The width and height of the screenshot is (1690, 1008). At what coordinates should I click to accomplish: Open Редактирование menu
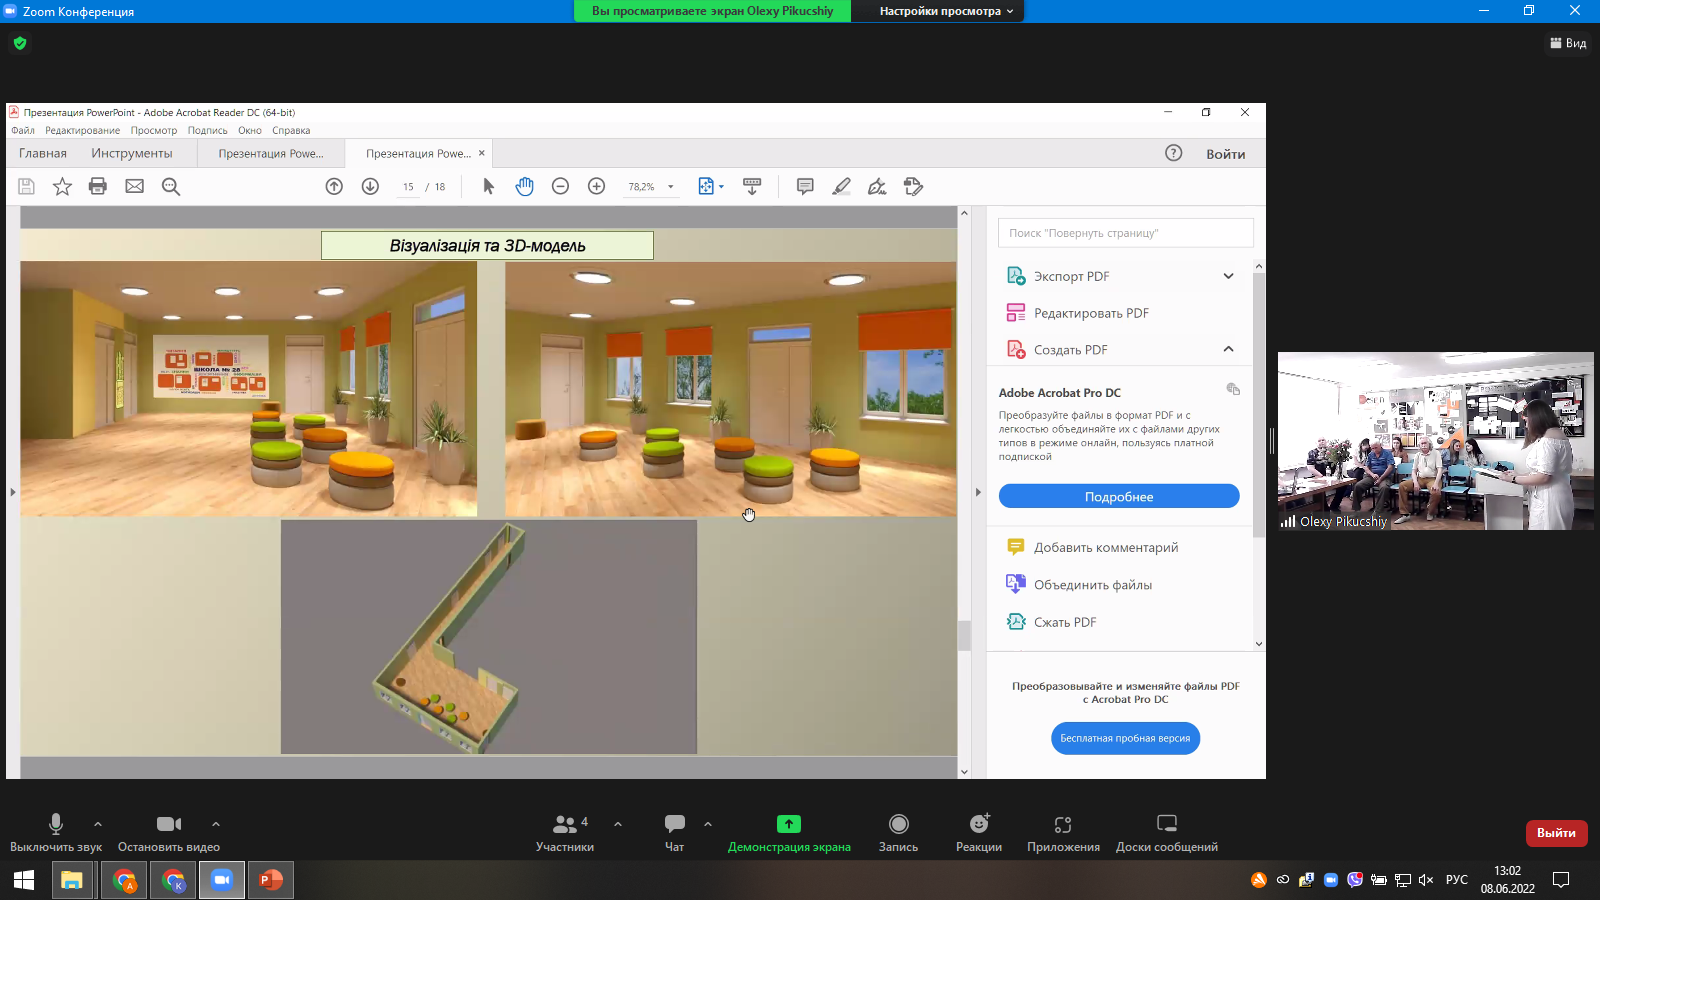82,130
